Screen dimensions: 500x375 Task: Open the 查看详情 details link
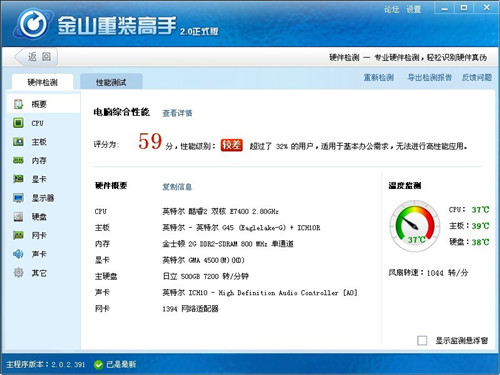[x=177, y=113]
